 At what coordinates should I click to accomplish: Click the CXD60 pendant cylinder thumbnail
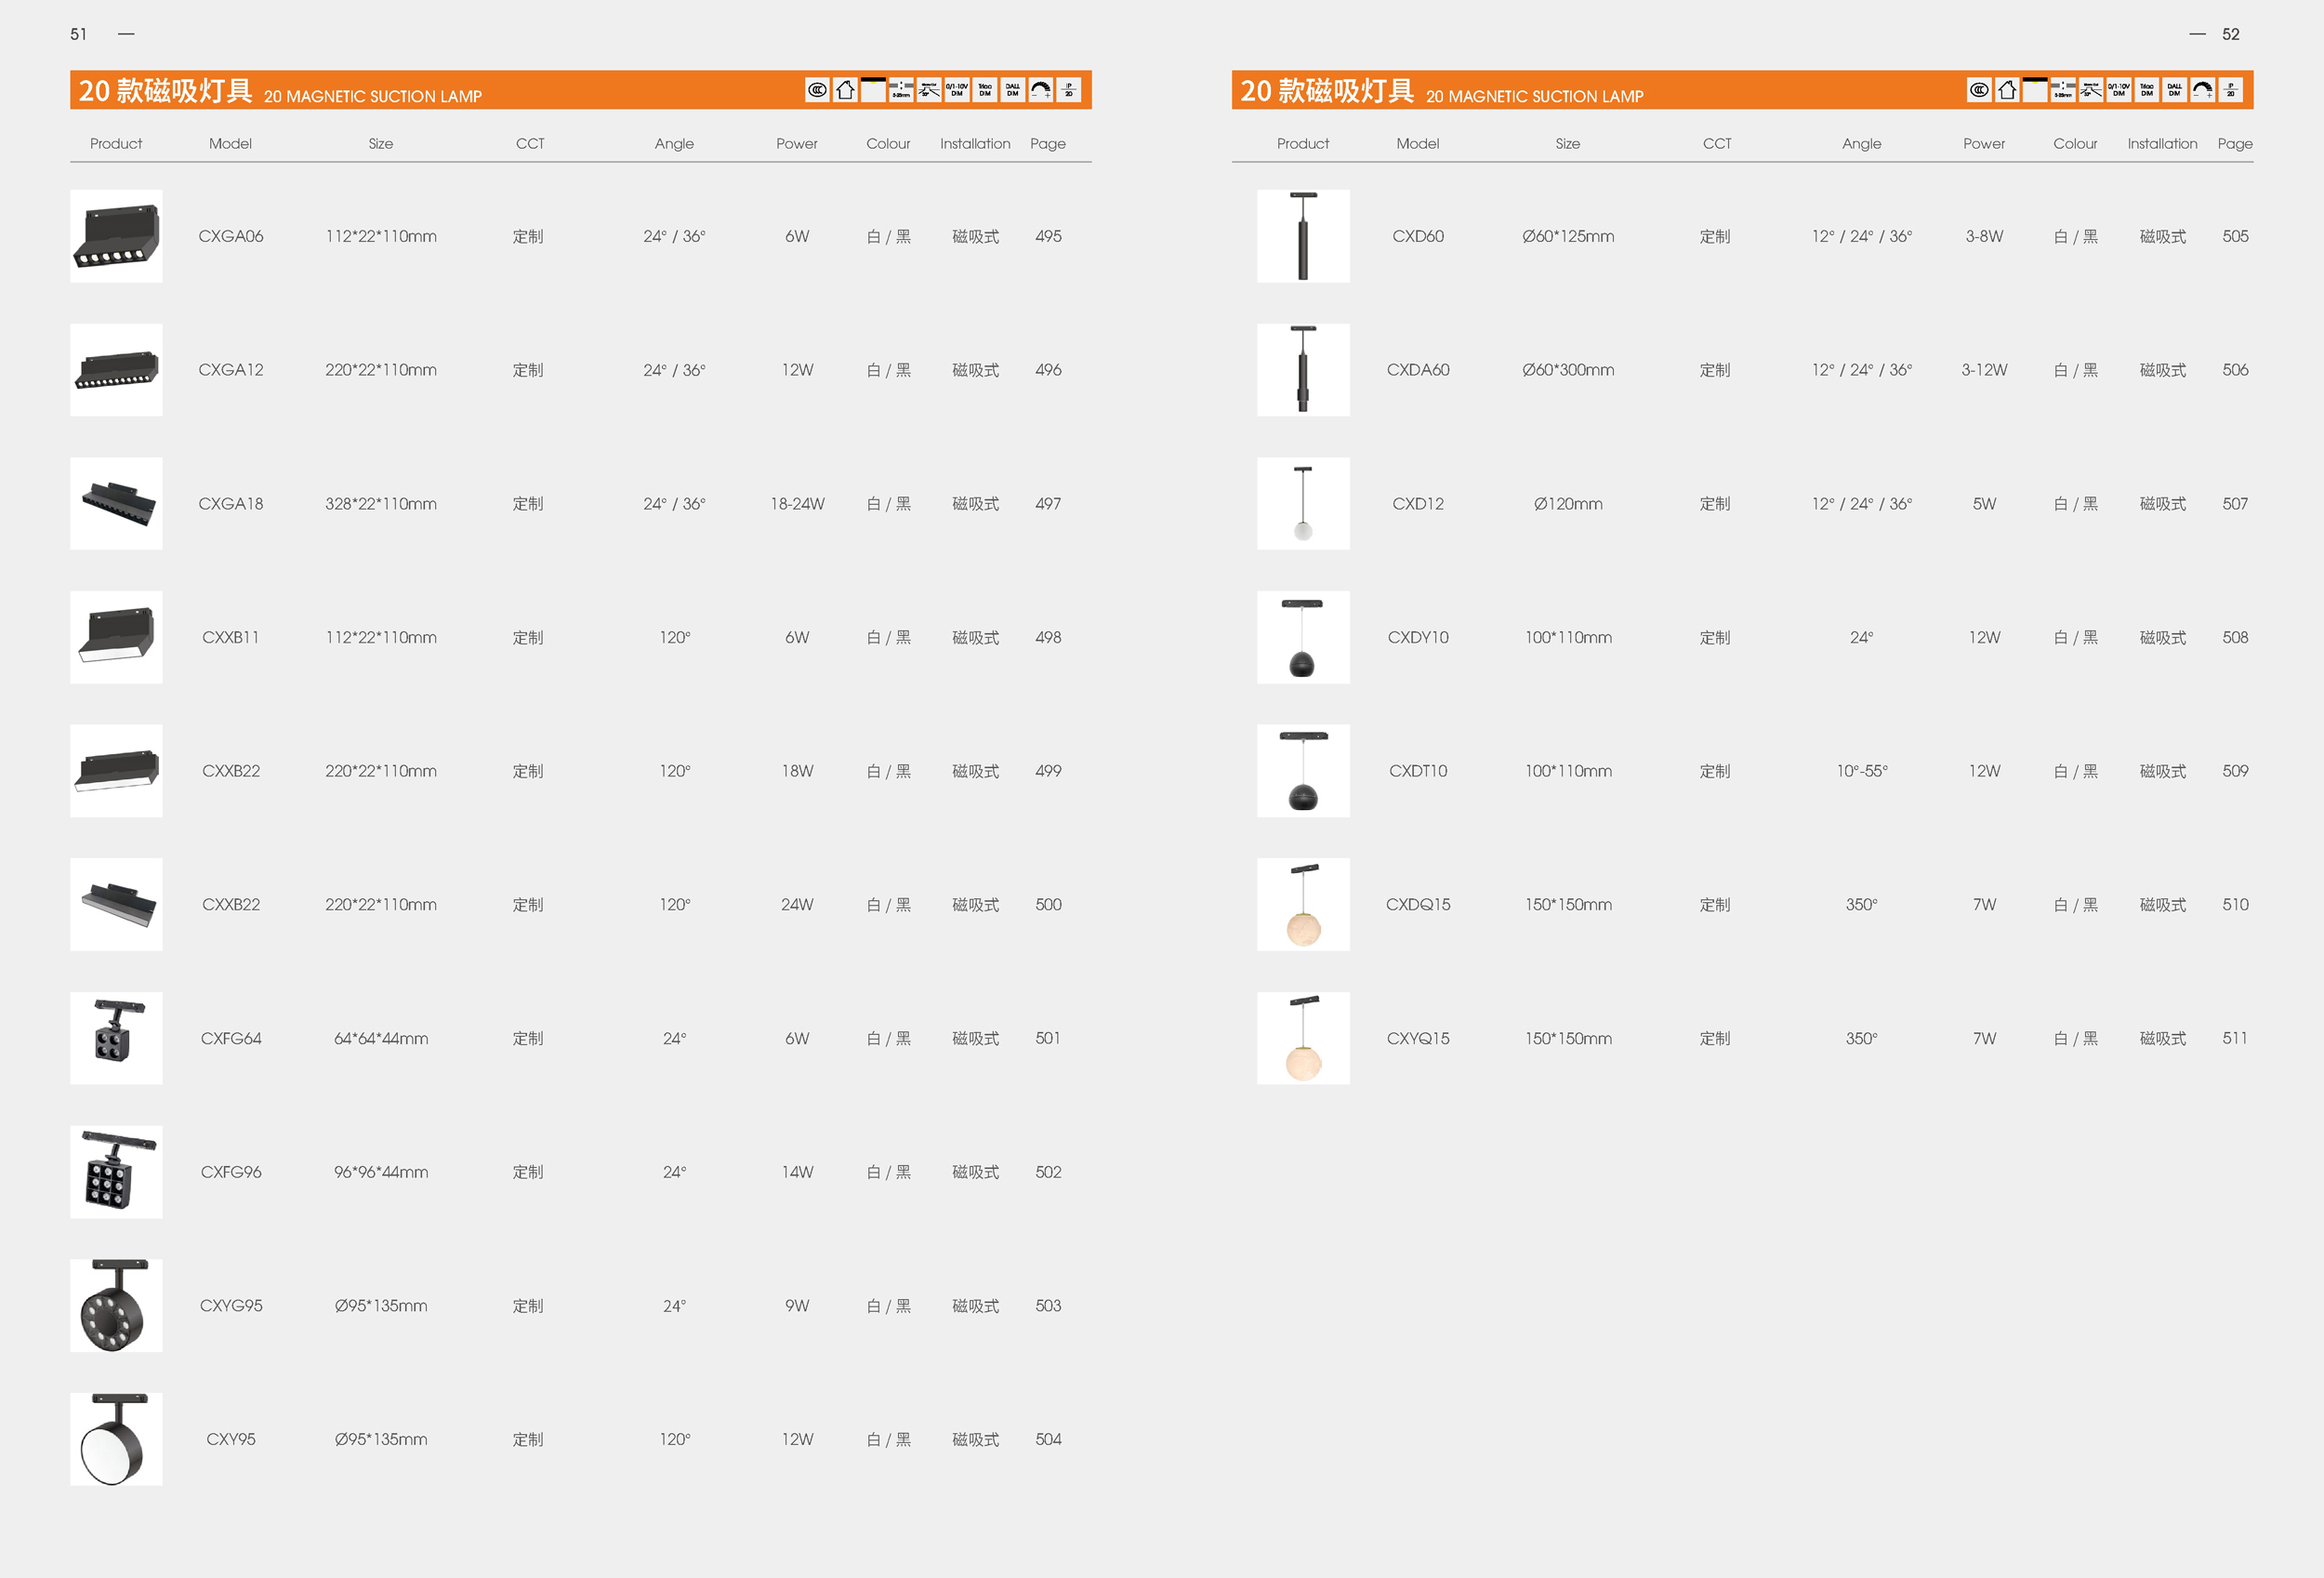1303,236
